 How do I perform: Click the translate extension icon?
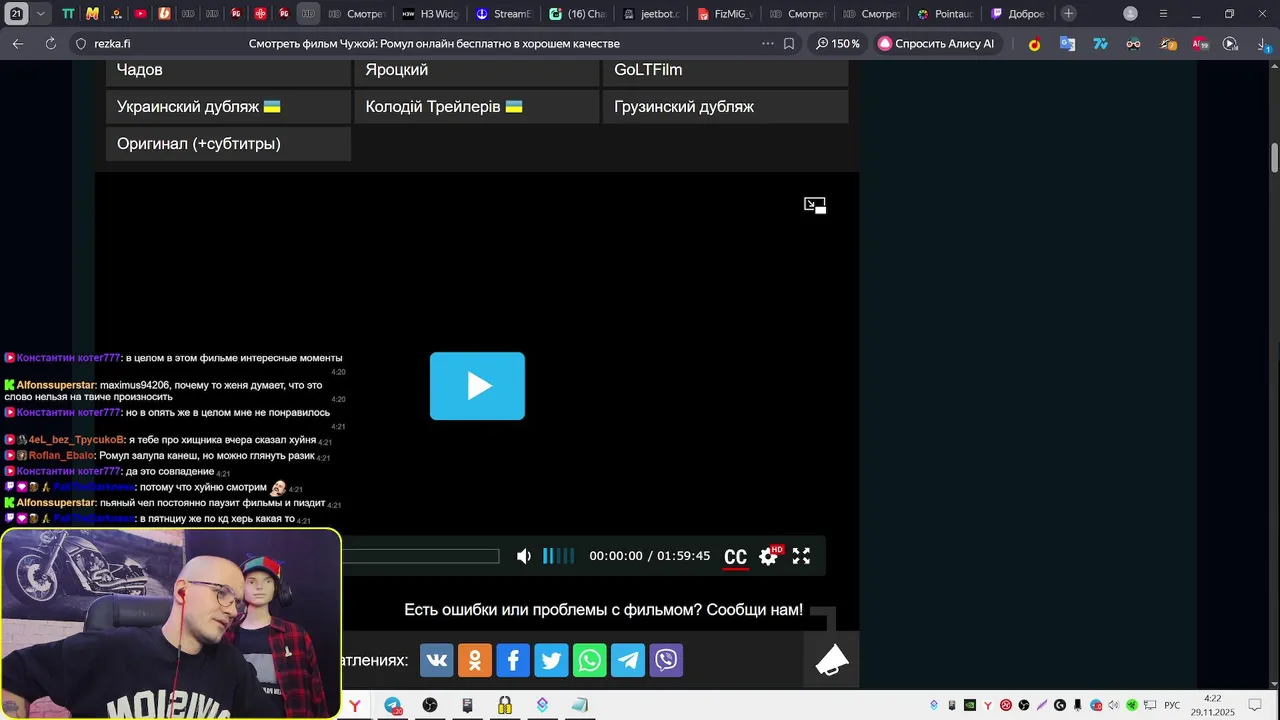[1067, 44]
